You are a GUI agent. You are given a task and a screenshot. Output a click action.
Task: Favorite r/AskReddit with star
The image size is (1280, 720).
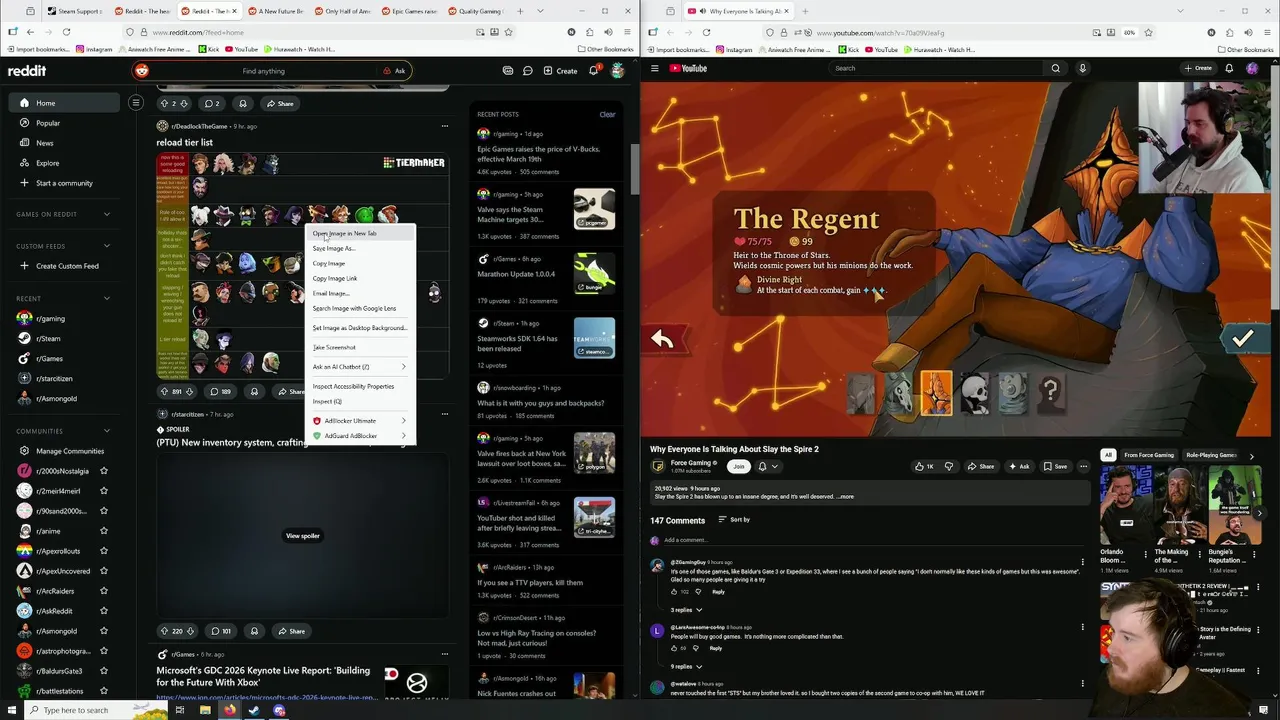pos(103,611)
